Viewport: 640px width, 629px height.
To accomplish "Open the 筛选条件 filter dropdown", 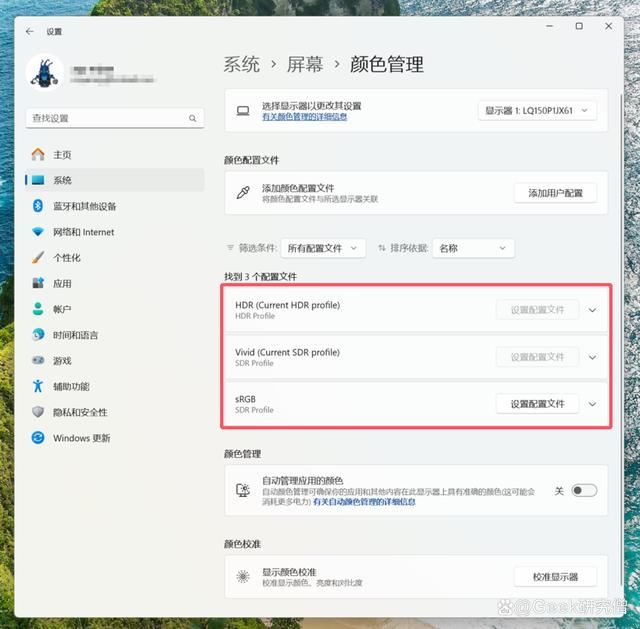I will 323,248.
